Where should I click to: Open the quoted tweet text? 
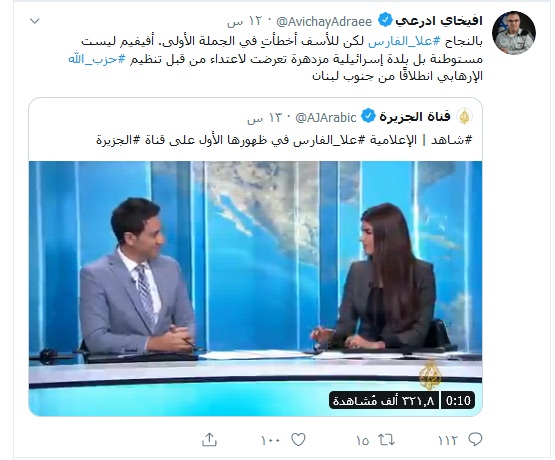tap(284, 140)
